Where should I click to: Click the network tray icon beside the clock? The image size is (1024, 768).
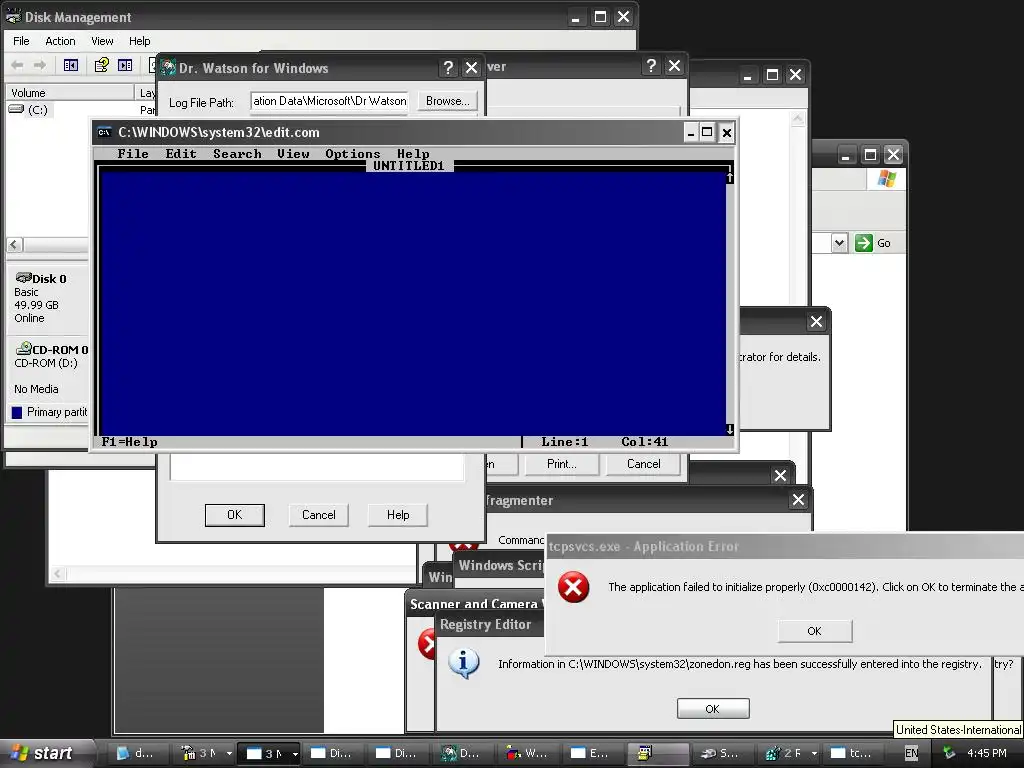coord(949,753)
